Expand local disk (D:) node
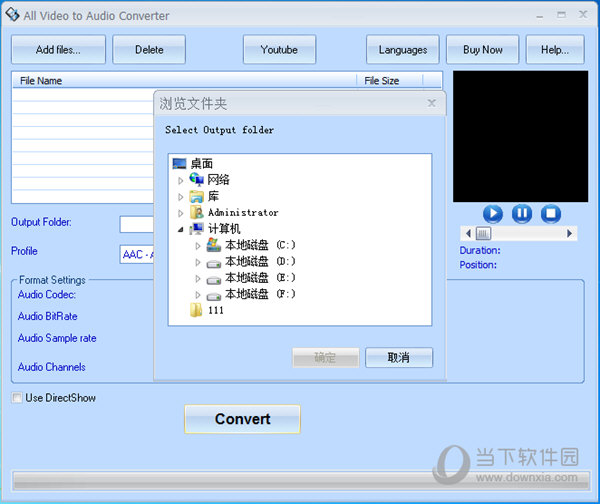This screenshot has width=600, height=504. click(197, 262)
